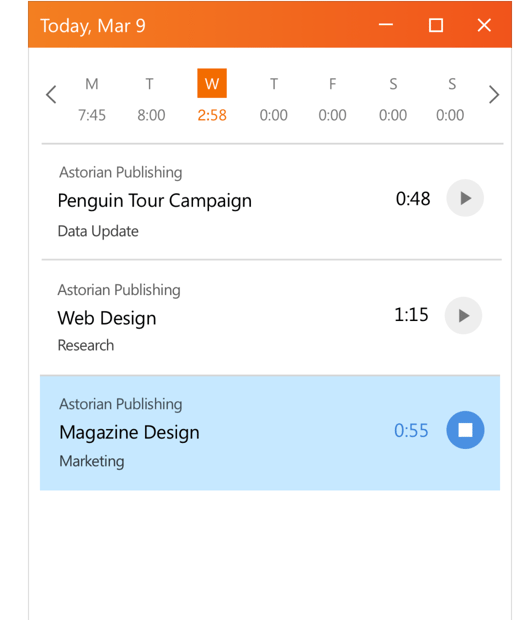Select Friday in week strip
525x620 pixels.
[x=332, y=99]
